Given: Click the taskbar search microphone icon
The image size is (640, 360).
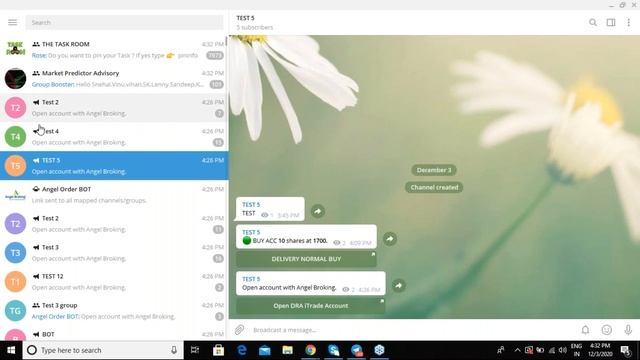Looking at the screenshot, I should tap(174, 350).
